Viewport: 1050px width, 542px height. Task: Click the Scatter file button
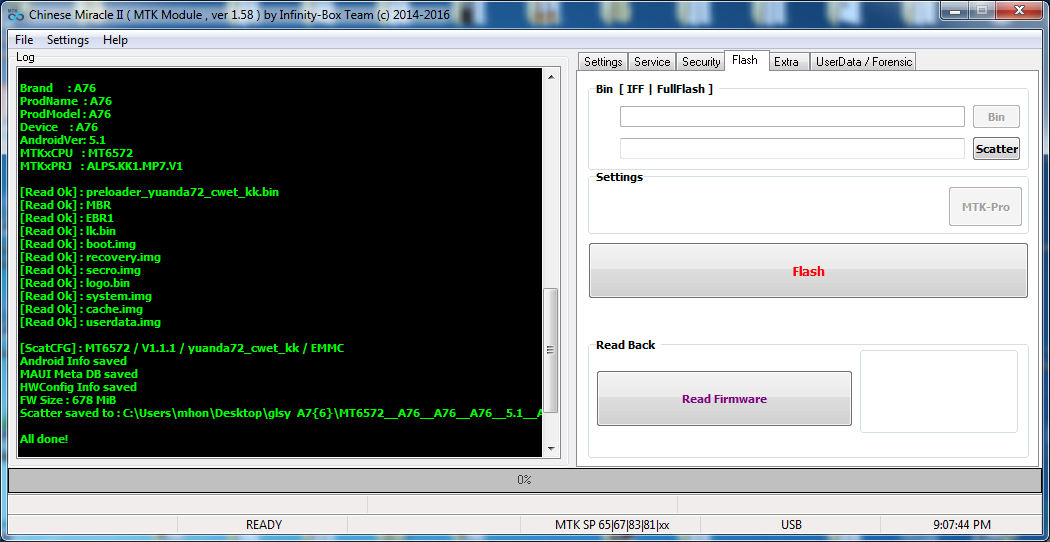coord(996,149)
